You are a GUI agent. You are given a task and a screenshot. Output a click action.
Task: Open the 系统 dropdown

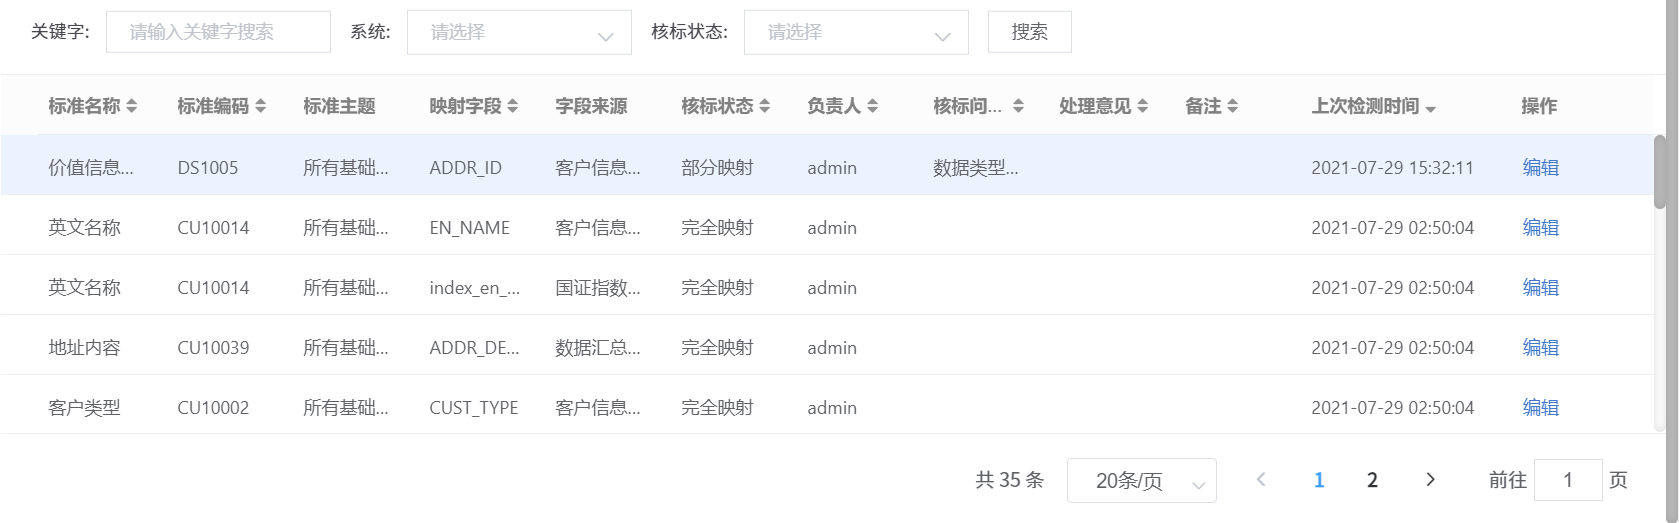pyautogui.click(x=519, y=32)
